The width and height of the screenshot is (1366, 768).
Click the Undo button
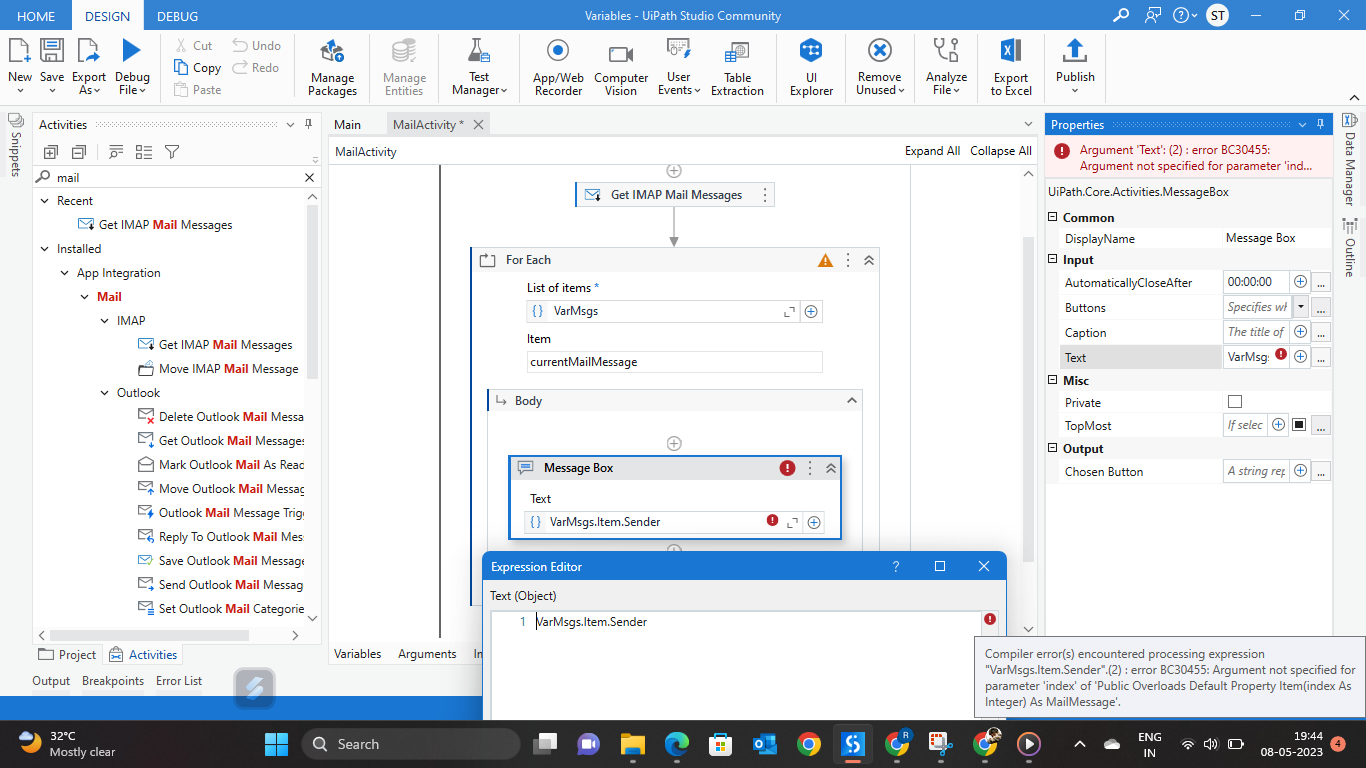257,45
